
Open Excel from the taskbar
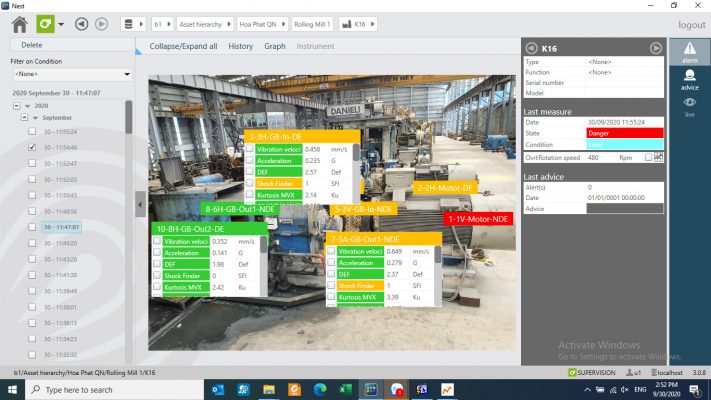click(346, 390)
